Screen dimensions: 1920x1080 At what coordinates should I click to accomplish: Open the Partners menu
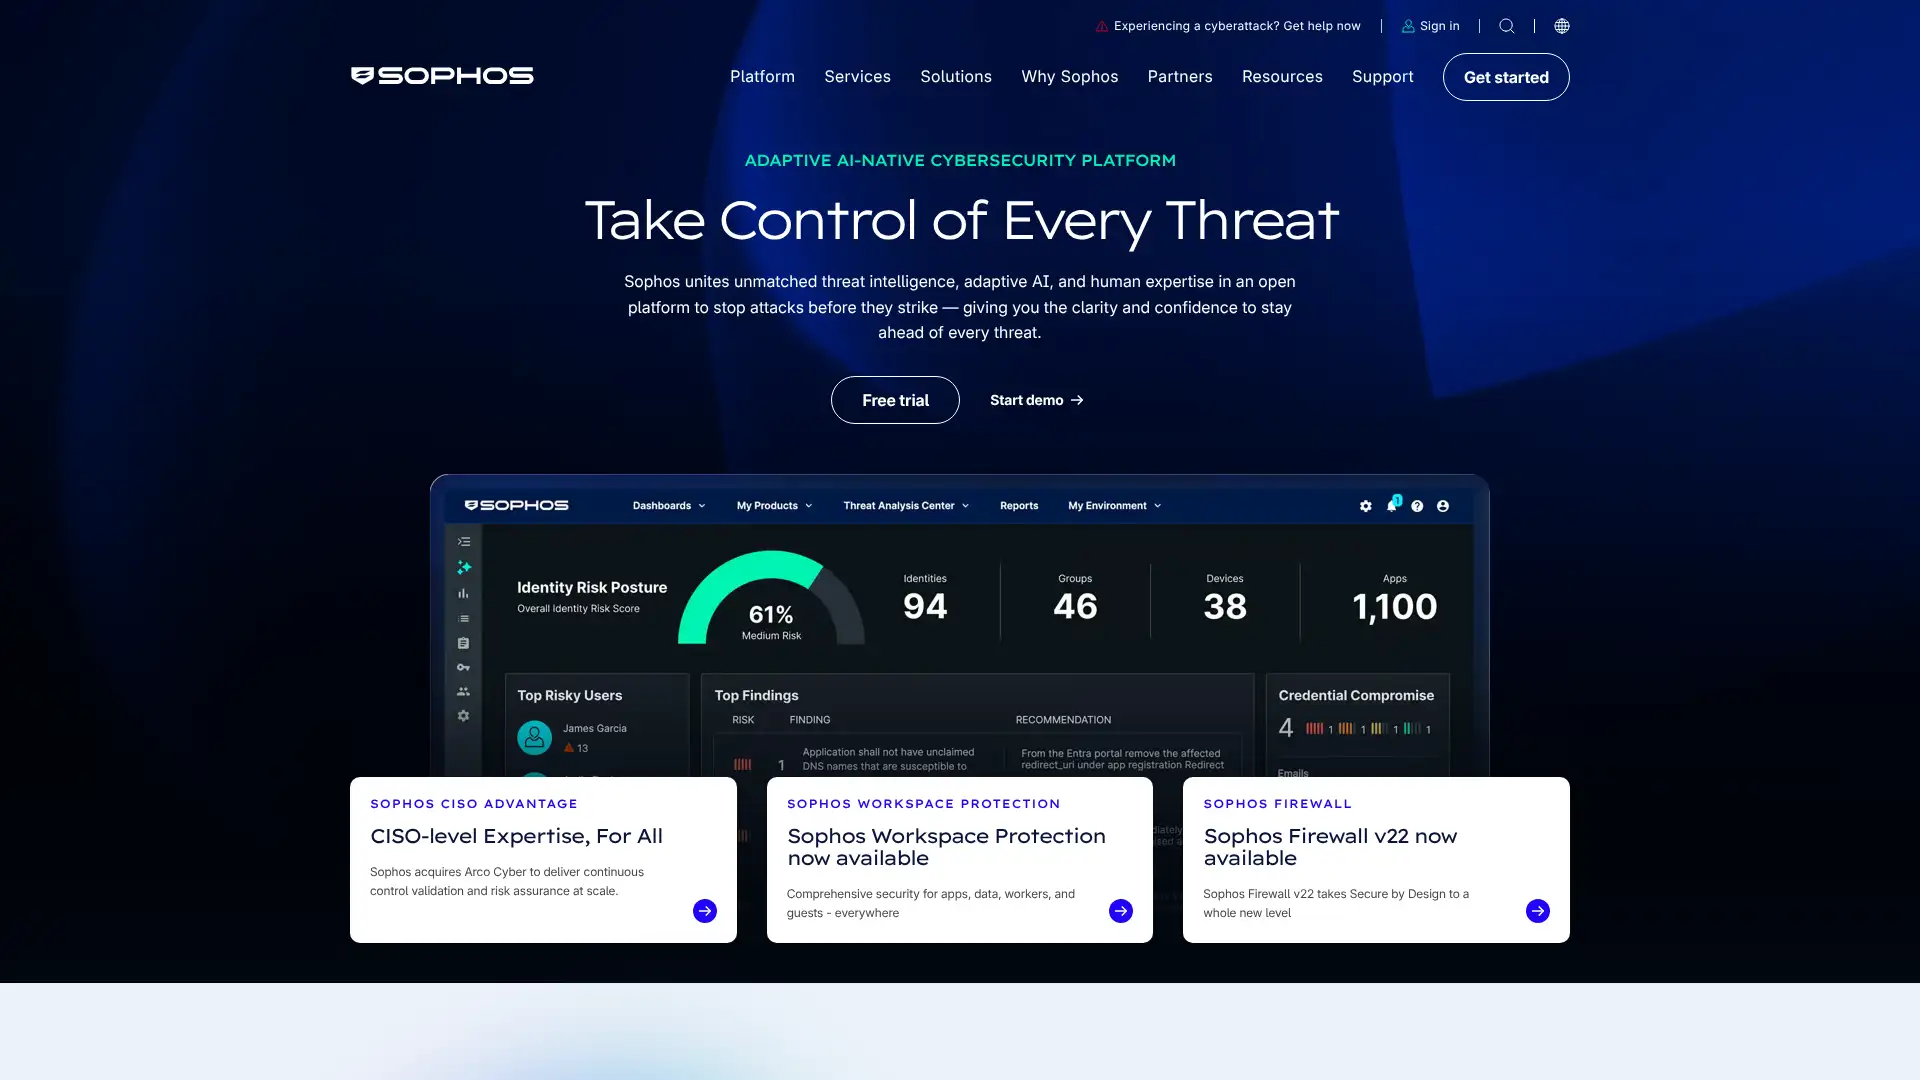(1180, 77)
